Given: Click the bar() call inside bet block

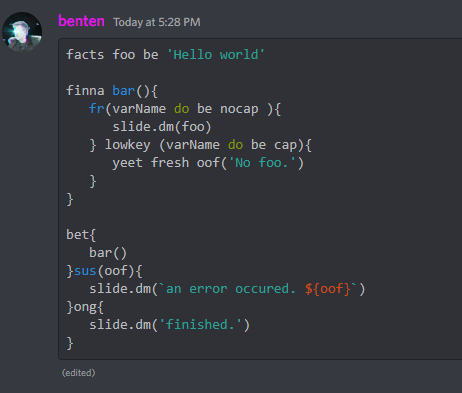Looking at the screenshot, I should (x=108, y=253).
